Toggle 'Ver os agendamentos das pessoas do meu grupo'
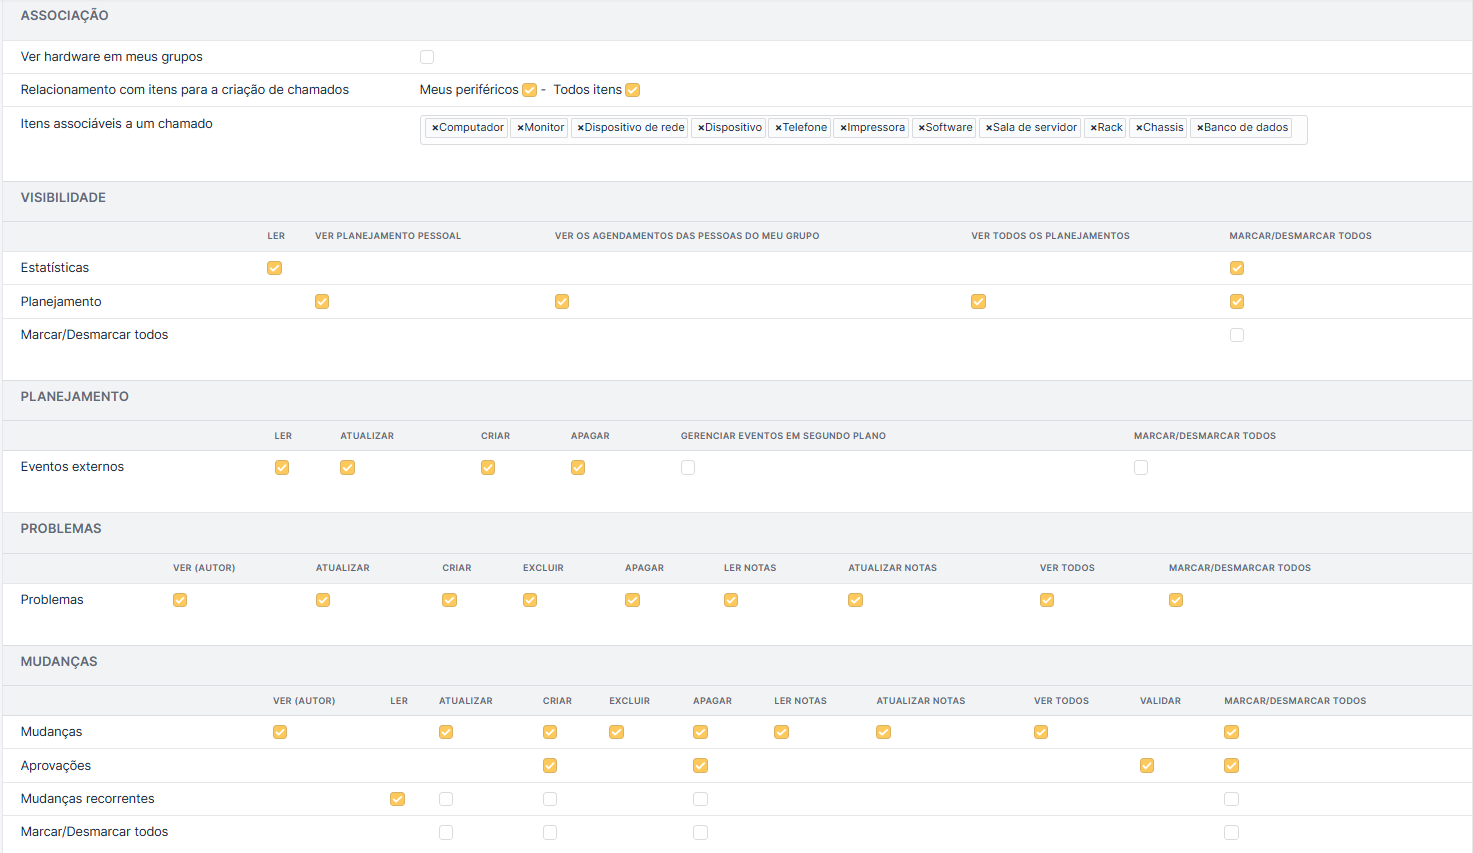 click(x=562, y=302)
